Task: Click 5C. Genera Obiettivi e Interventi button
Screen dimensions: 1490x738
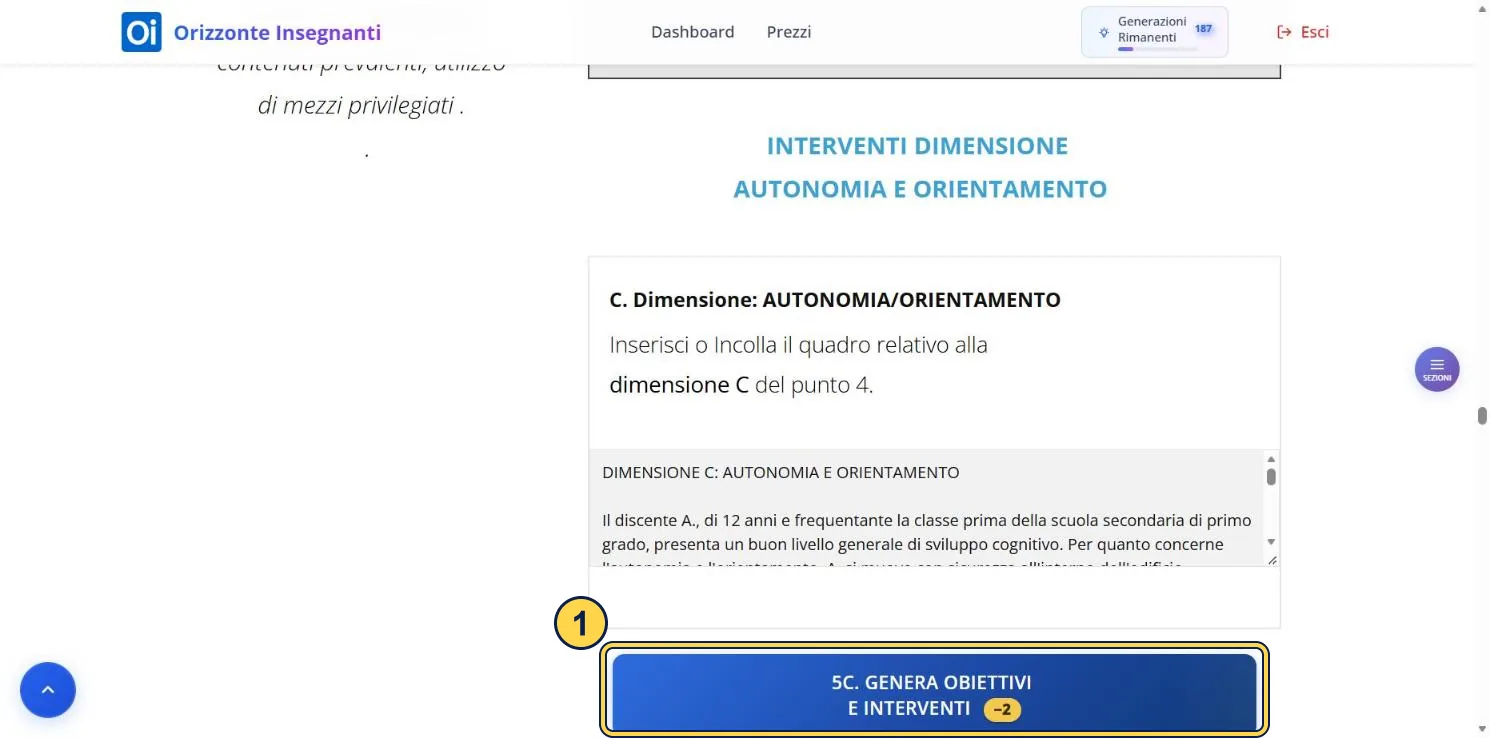Action: [x=934, y=694]
